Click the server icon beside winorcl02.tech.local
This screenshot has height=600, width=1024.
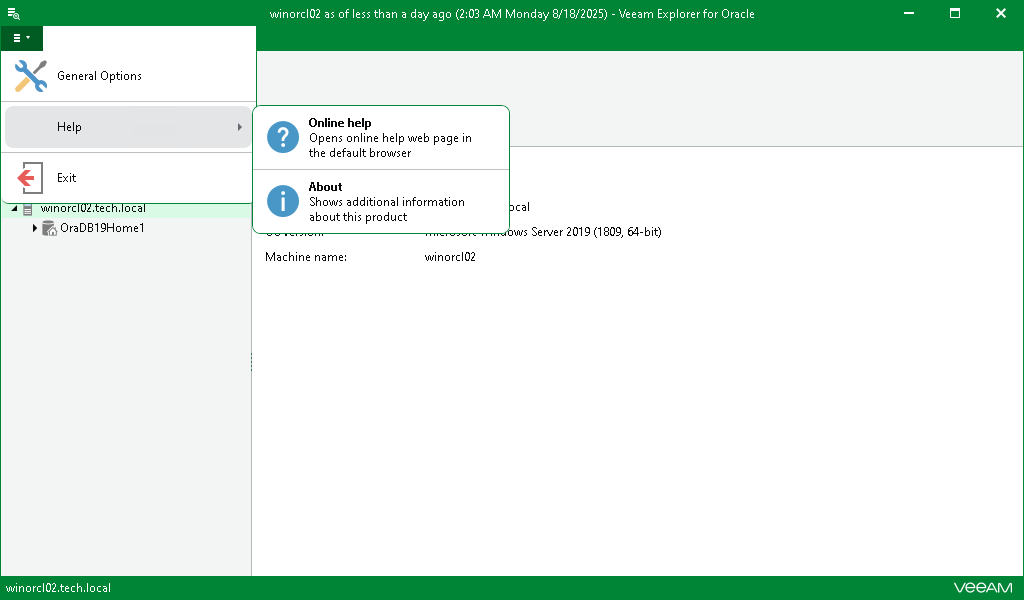pyautogui.click(x=28, y=208)
